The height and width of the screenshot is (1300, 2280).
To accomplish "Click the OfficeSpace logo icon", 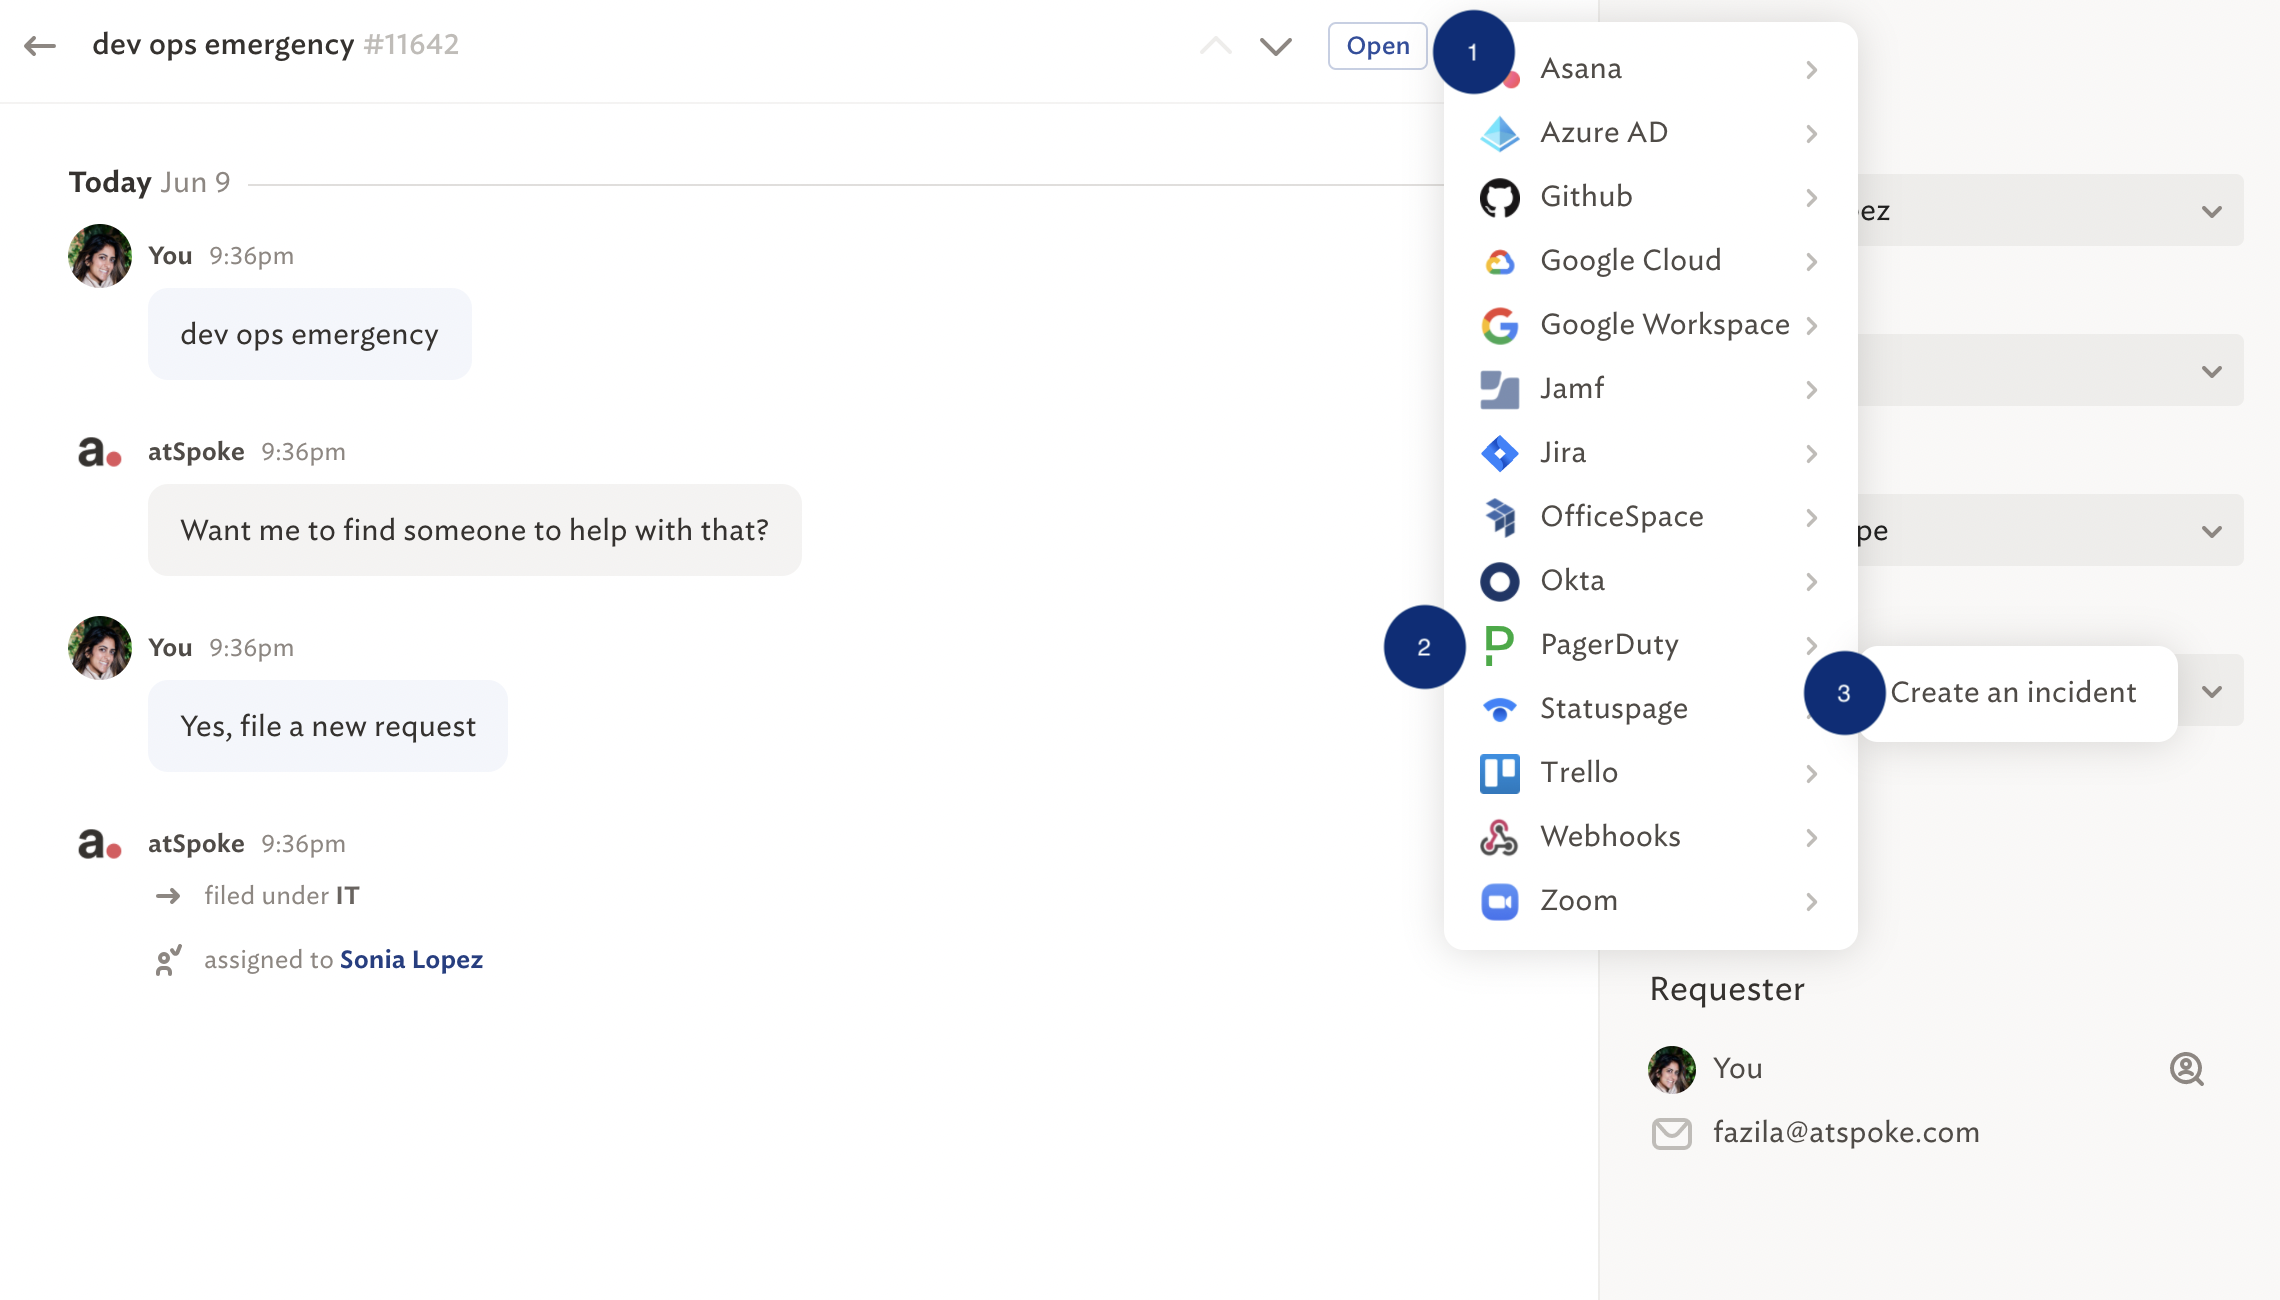I will point(1499,517).
